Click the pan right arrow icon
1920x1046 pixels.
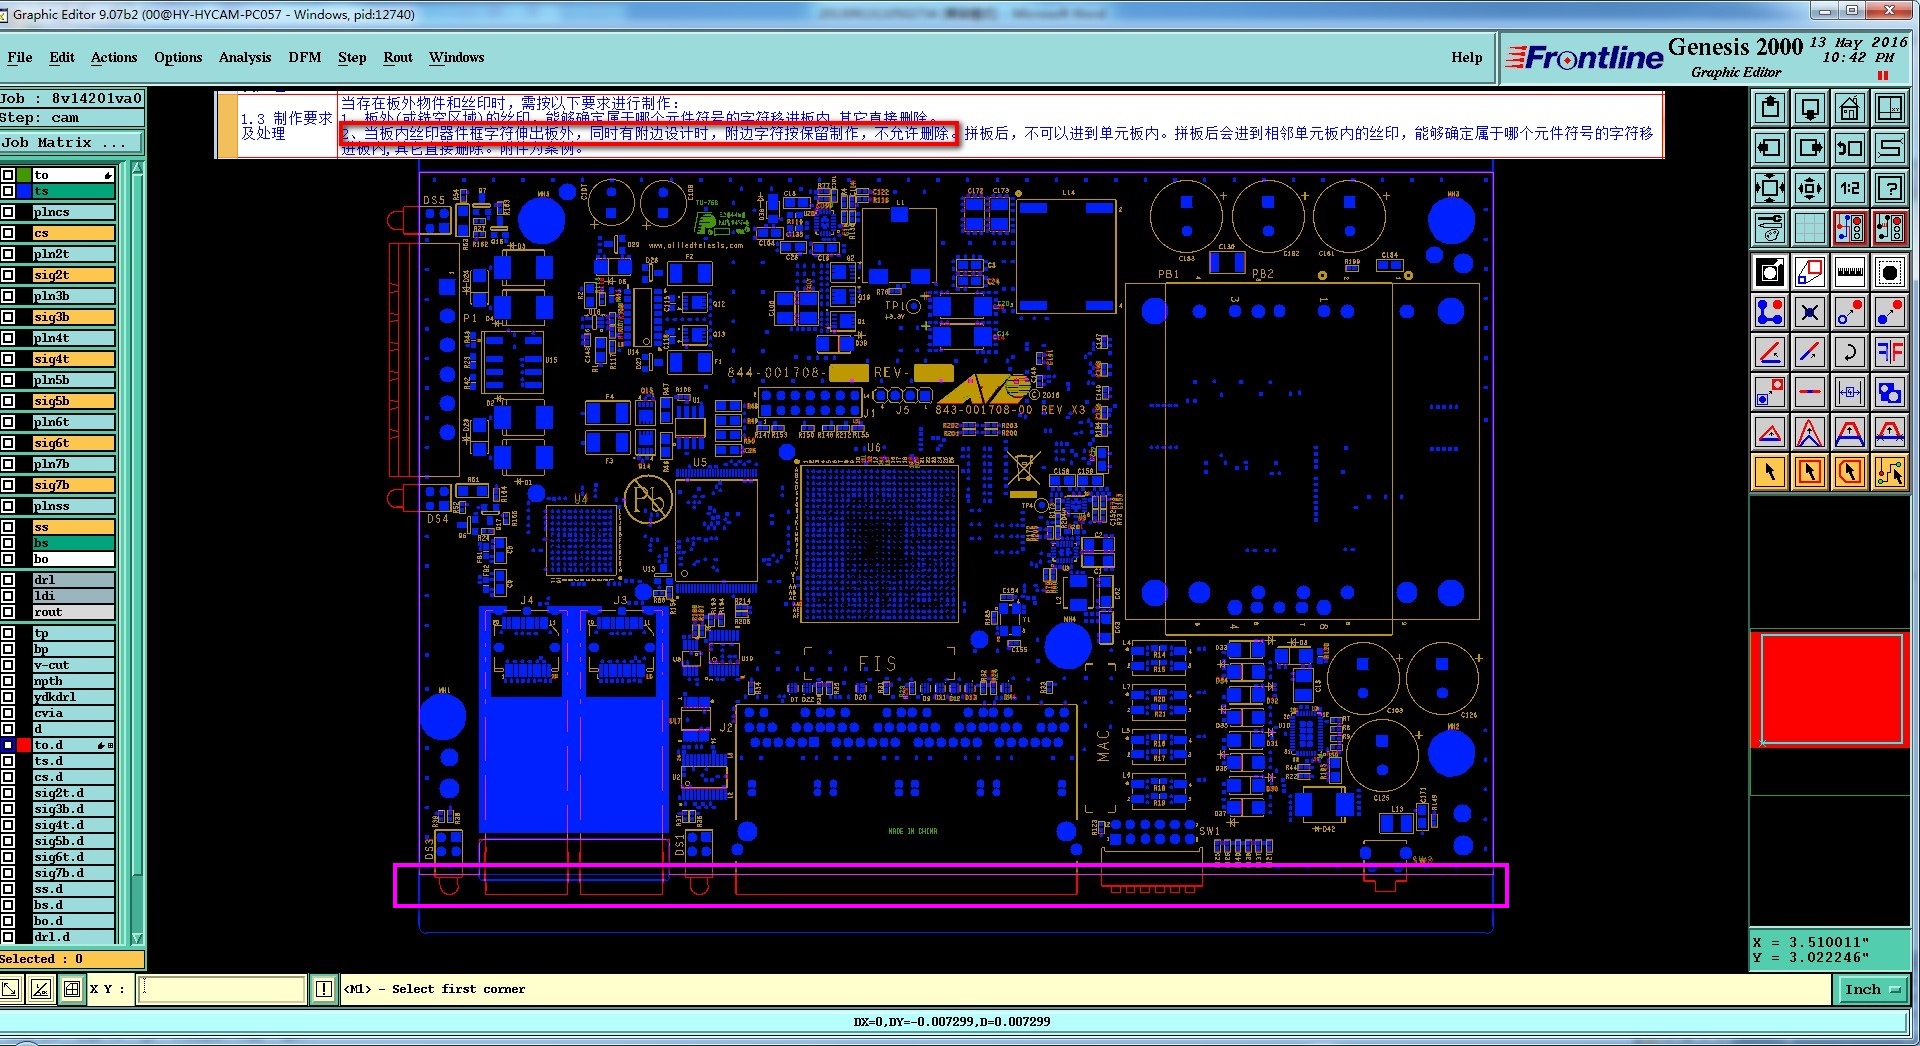point(1810,148)
